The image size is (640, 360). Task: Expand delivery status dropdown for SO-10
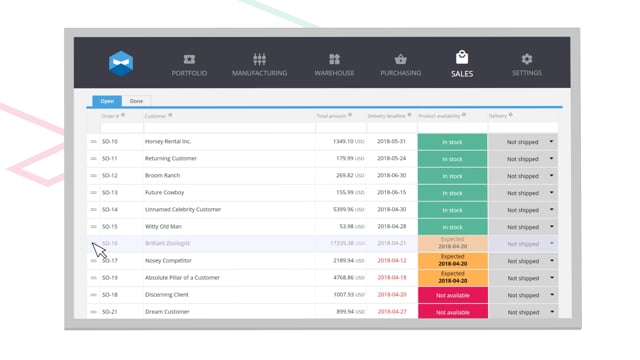click(551, 142)
